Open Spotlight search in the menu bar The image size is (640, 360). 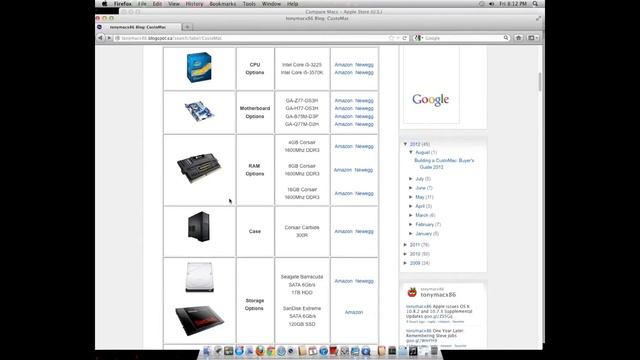tap(535, 4)
